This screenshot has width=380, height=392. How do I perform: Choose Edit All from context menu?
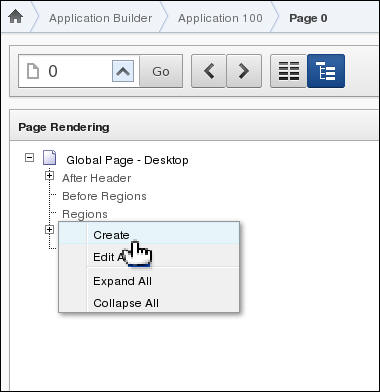tap(149, 257)
